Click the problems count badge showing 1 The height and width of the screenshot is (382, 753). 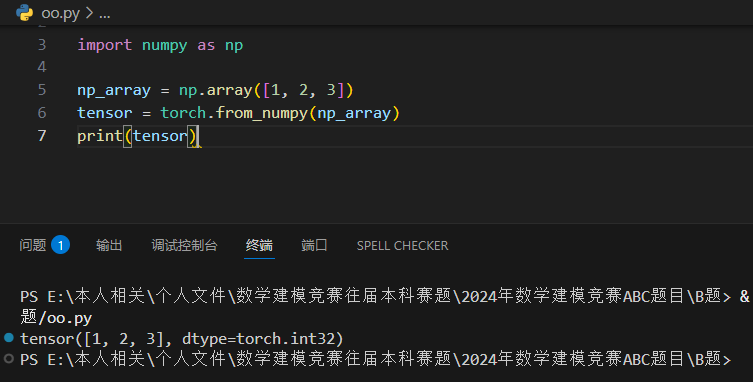click(61, 245)
